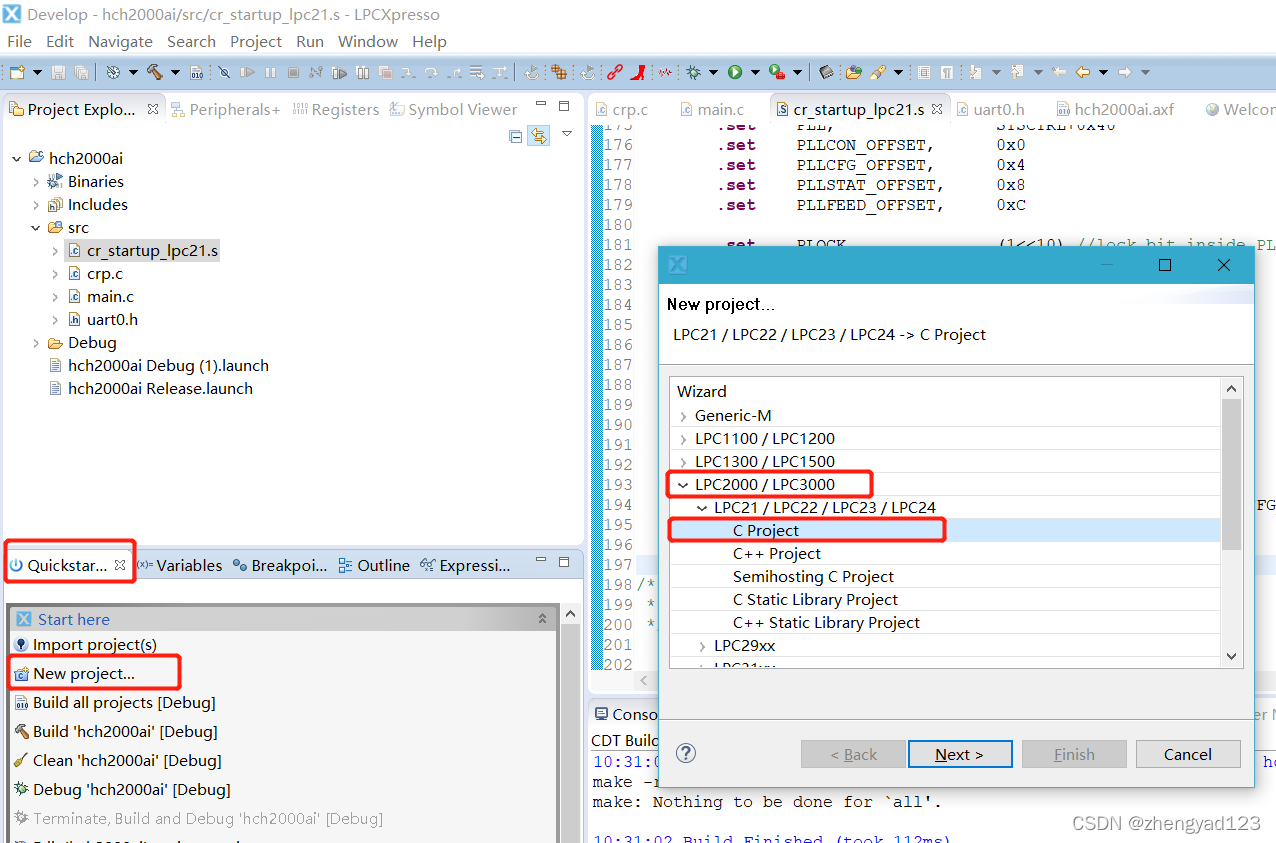The width and height of the screenshot is (1276, 843).
Task: Click Collapse All icon in Project Explorer
Action: (516, 135)
